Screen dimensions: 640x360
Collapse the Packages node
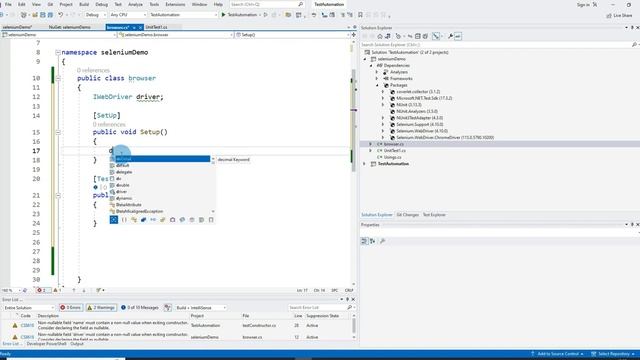[377, 85]
